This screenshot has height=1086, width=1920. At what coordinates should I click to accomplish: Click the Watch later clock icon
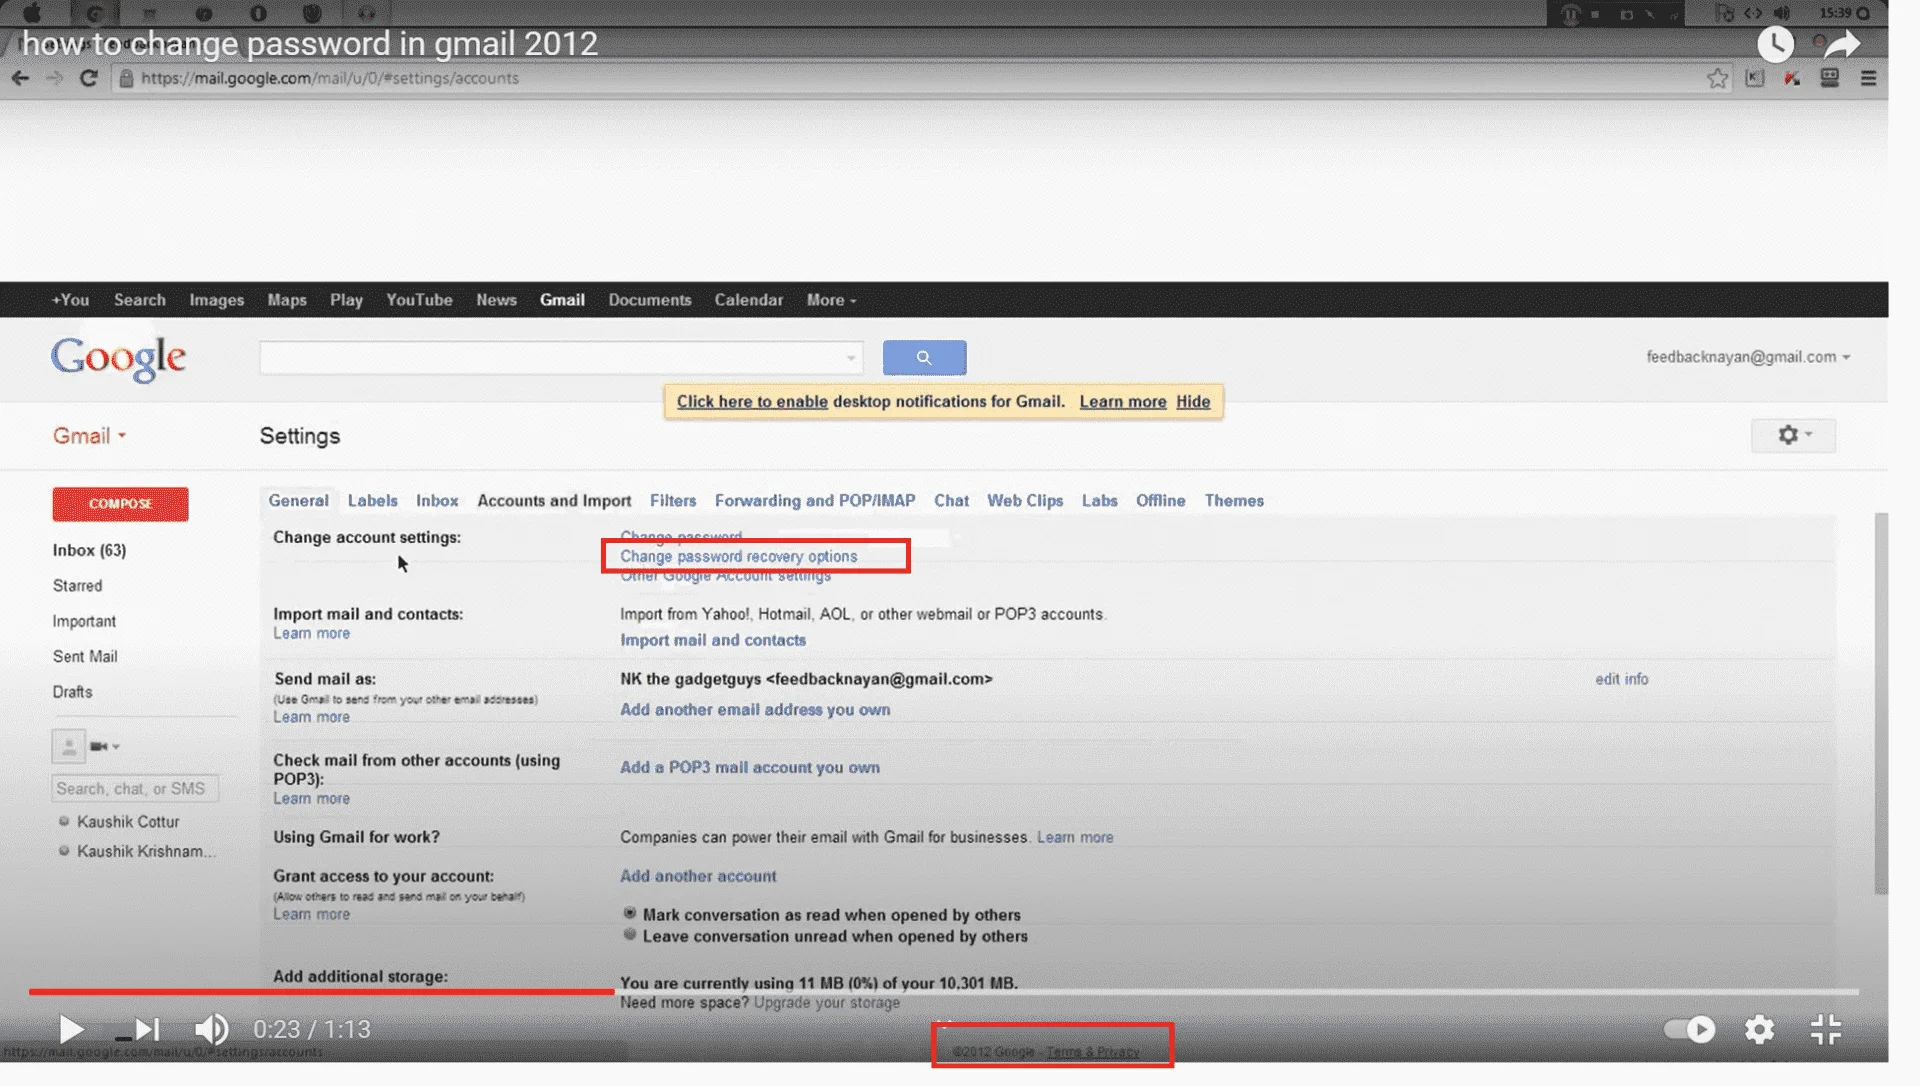coord(1775,44)
